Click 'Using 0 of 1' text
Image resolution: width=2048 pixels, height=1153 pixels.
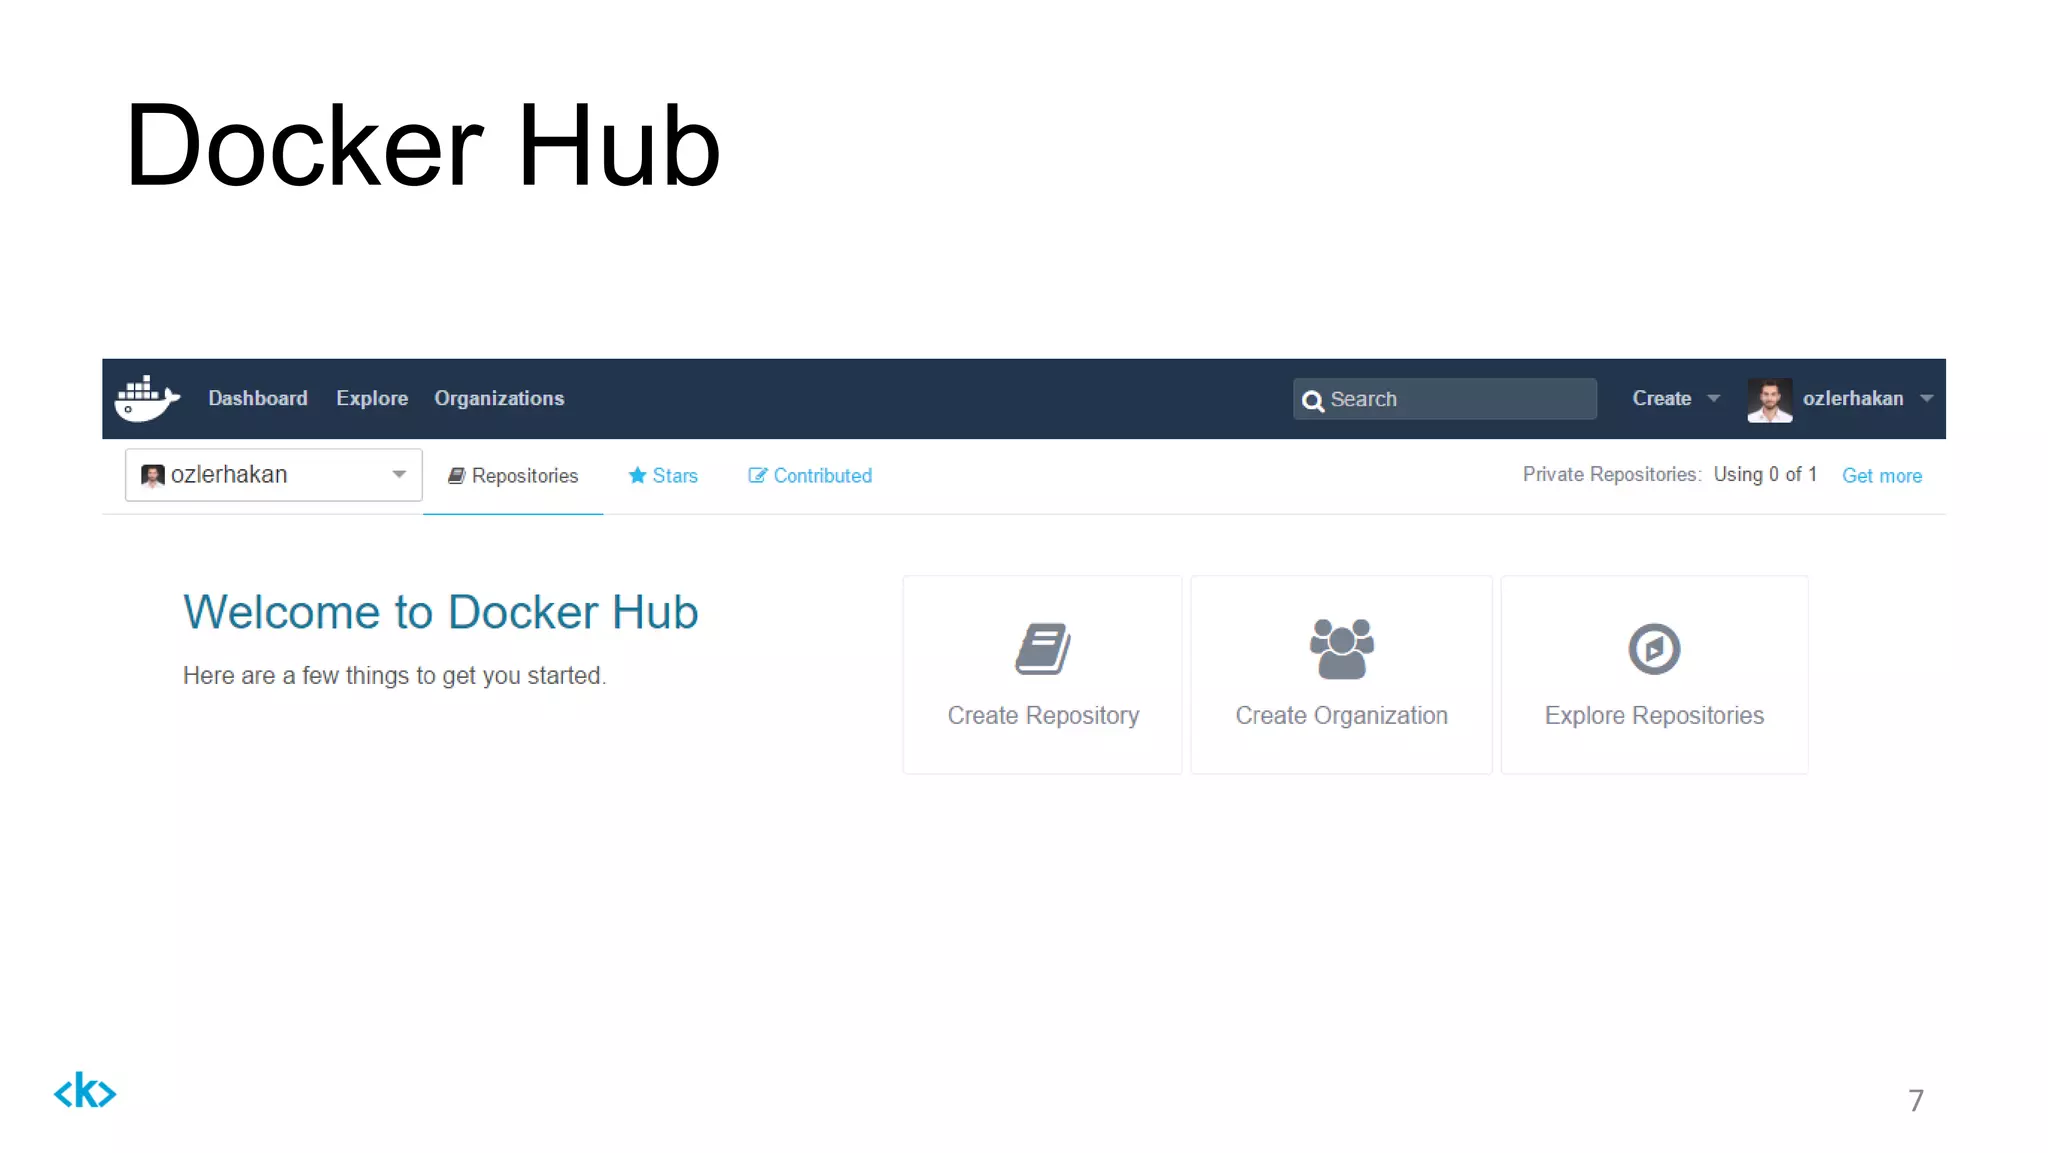pos(1765,474)
